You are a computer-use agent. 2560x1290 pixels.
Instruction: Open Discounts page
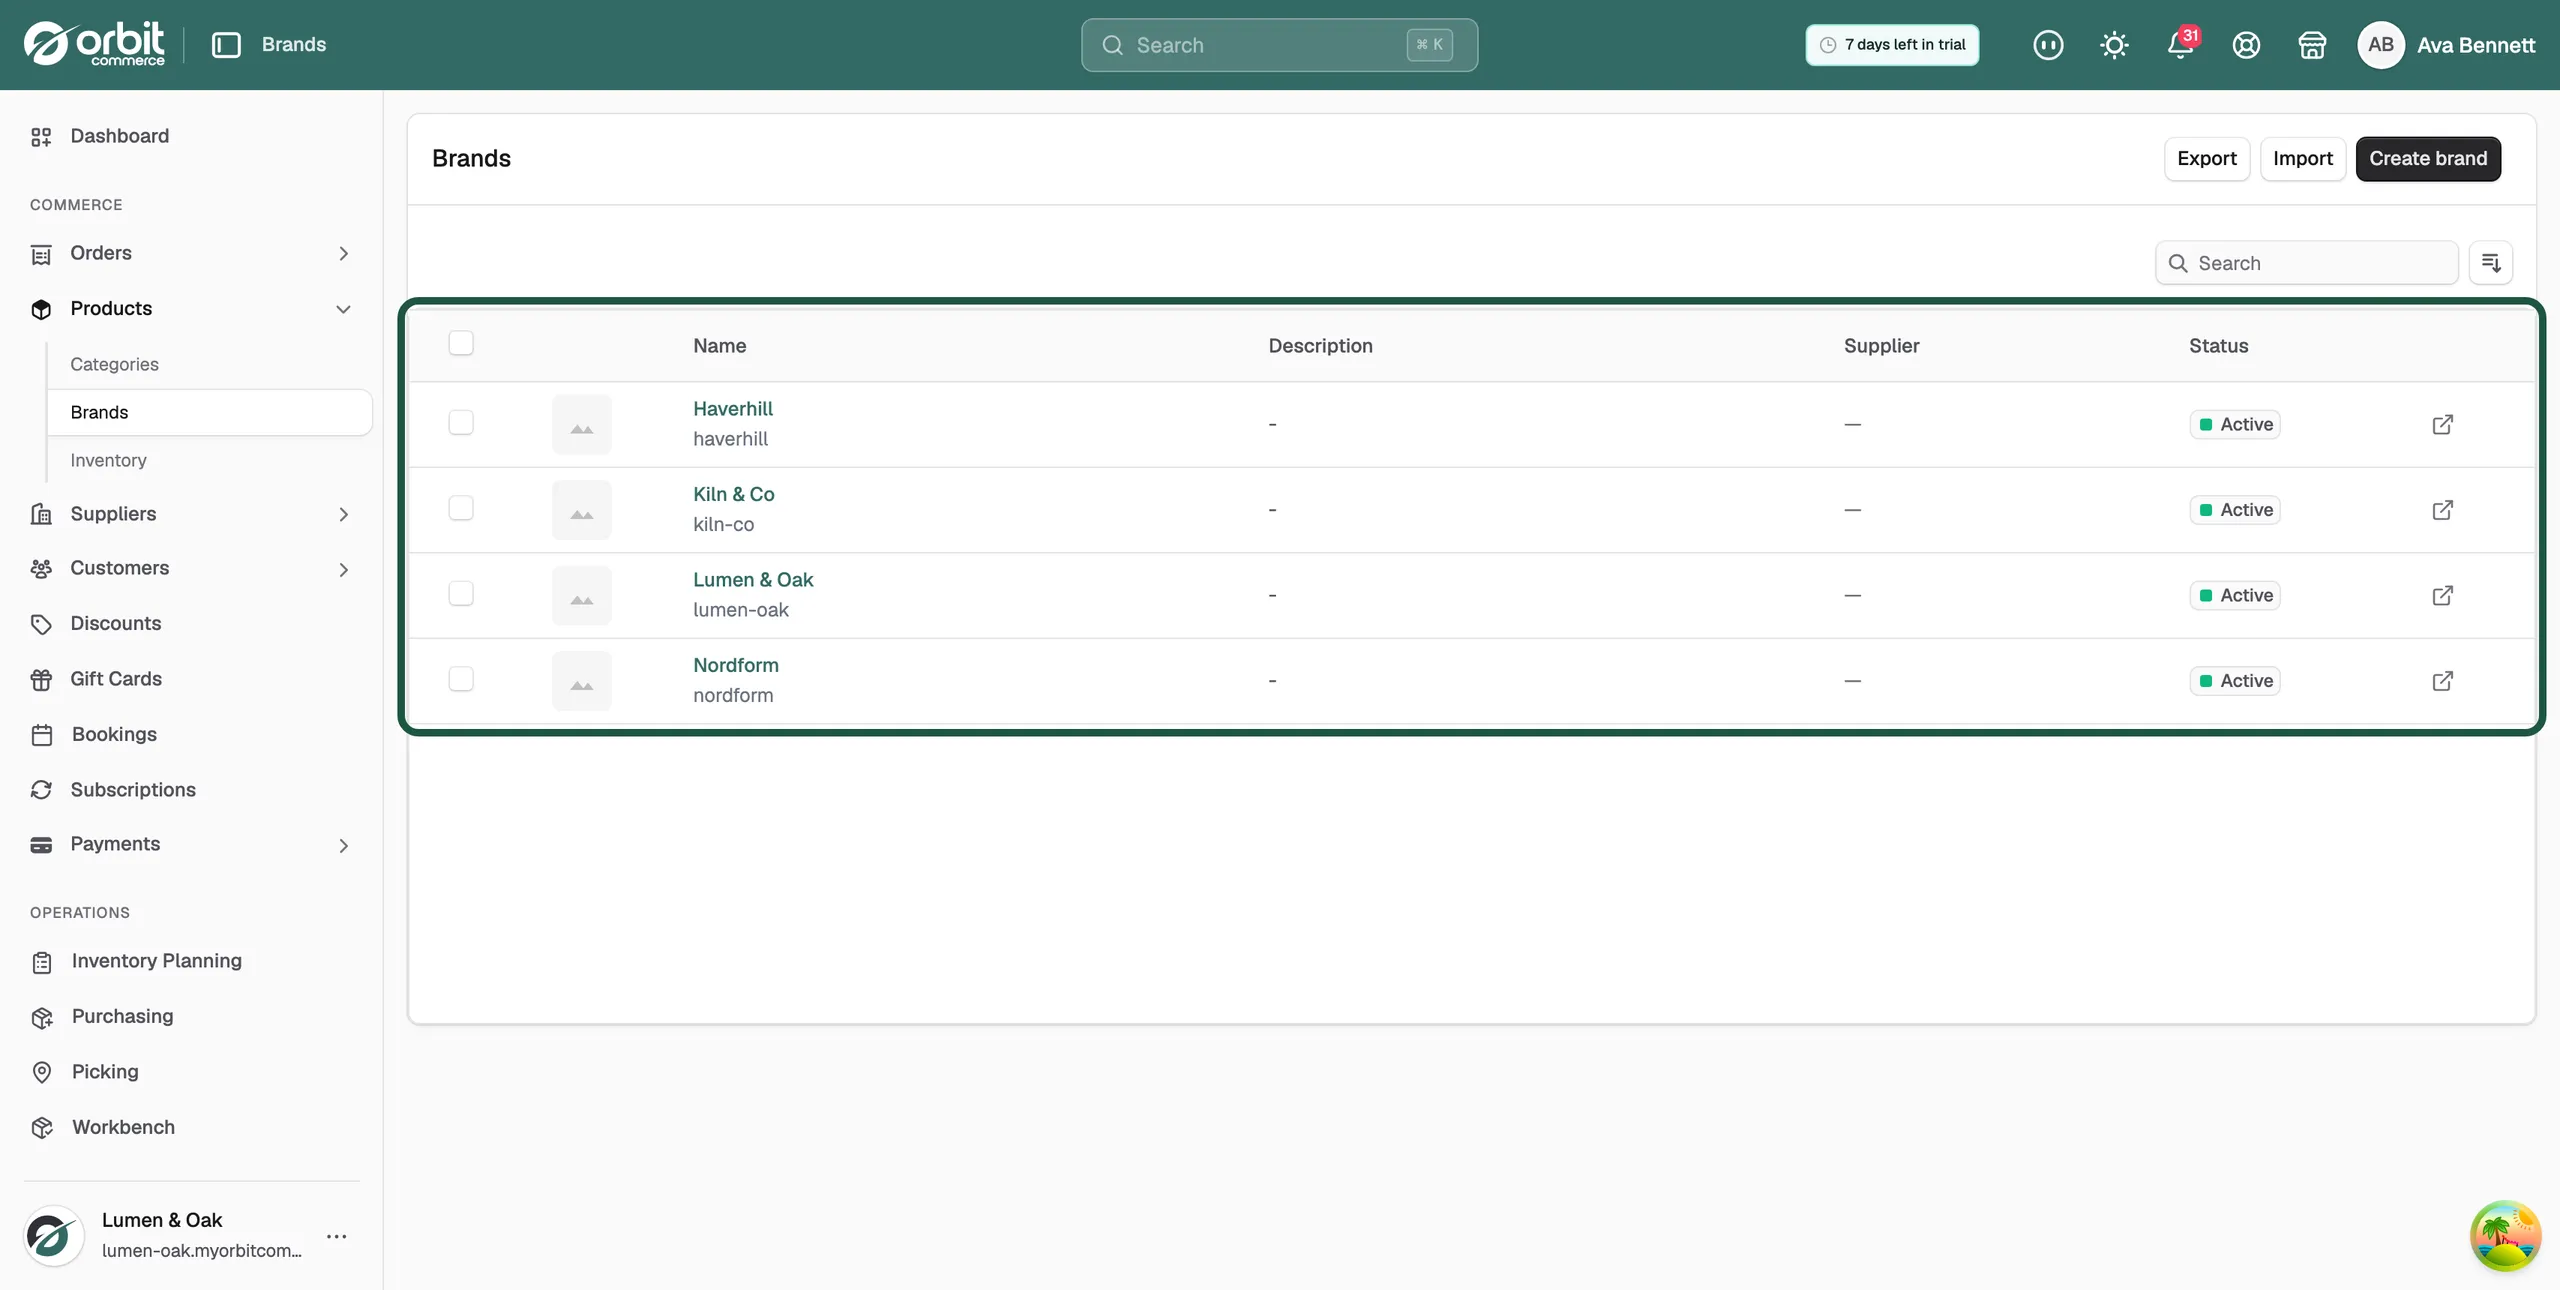(115, 624)
